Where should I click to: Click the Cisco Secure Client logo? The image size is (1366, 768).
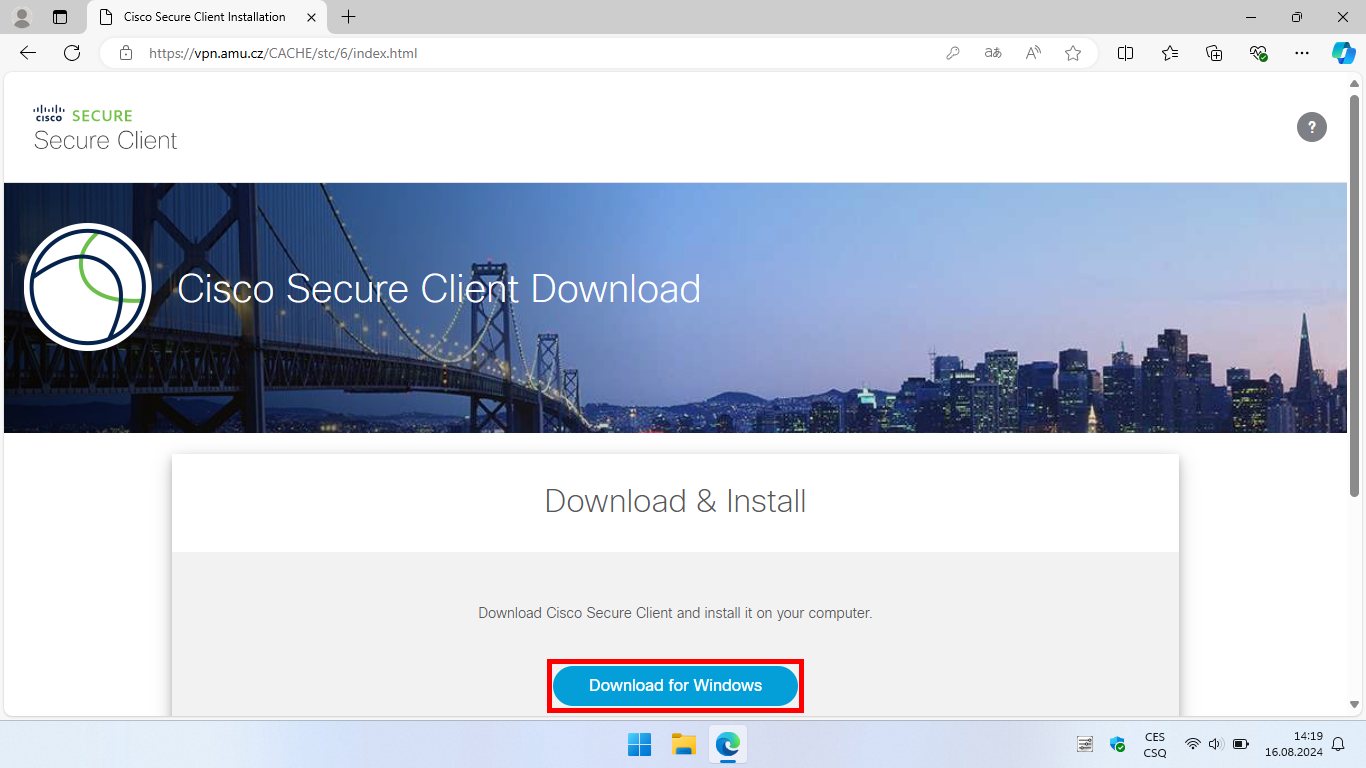tap(105, 128)
